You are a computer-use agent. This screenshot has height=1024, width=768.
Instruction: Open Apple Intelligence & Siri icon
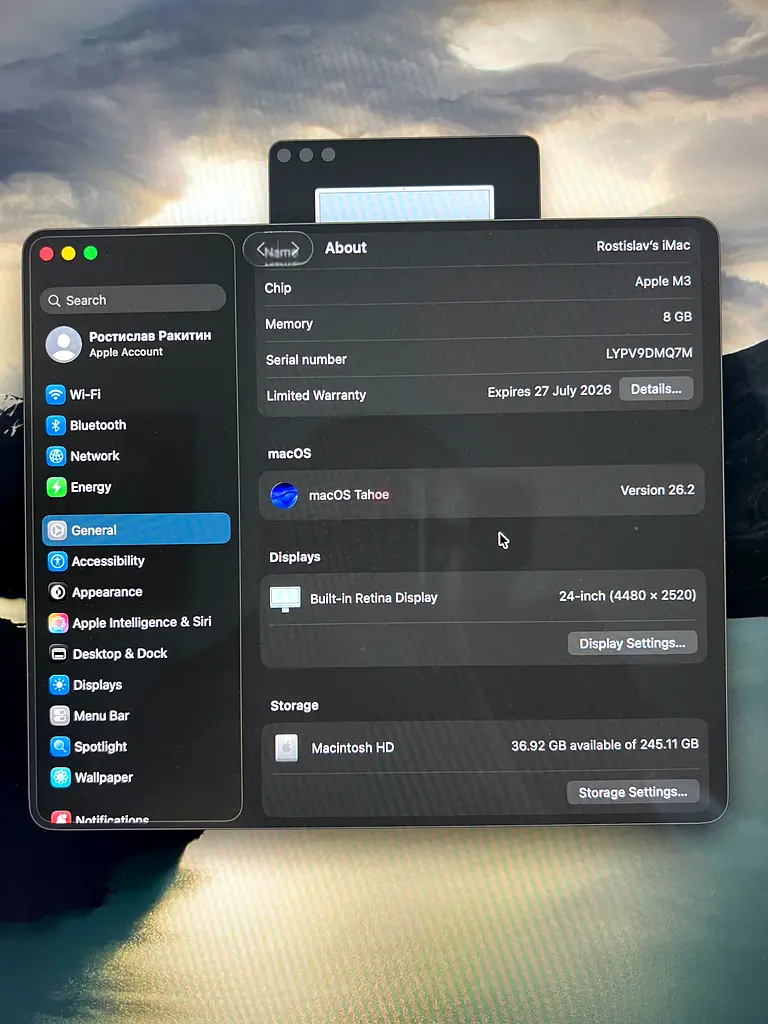click(58, 623)
